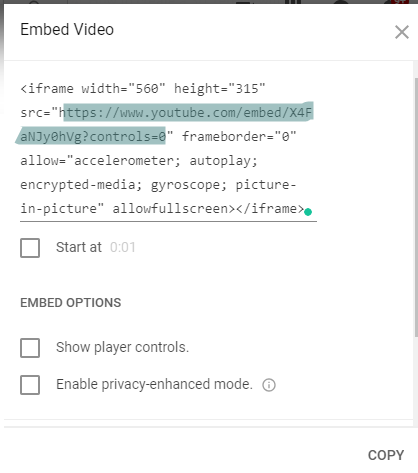
Task: Click the frameborder="0" text in code
Action: click(239, 136)
